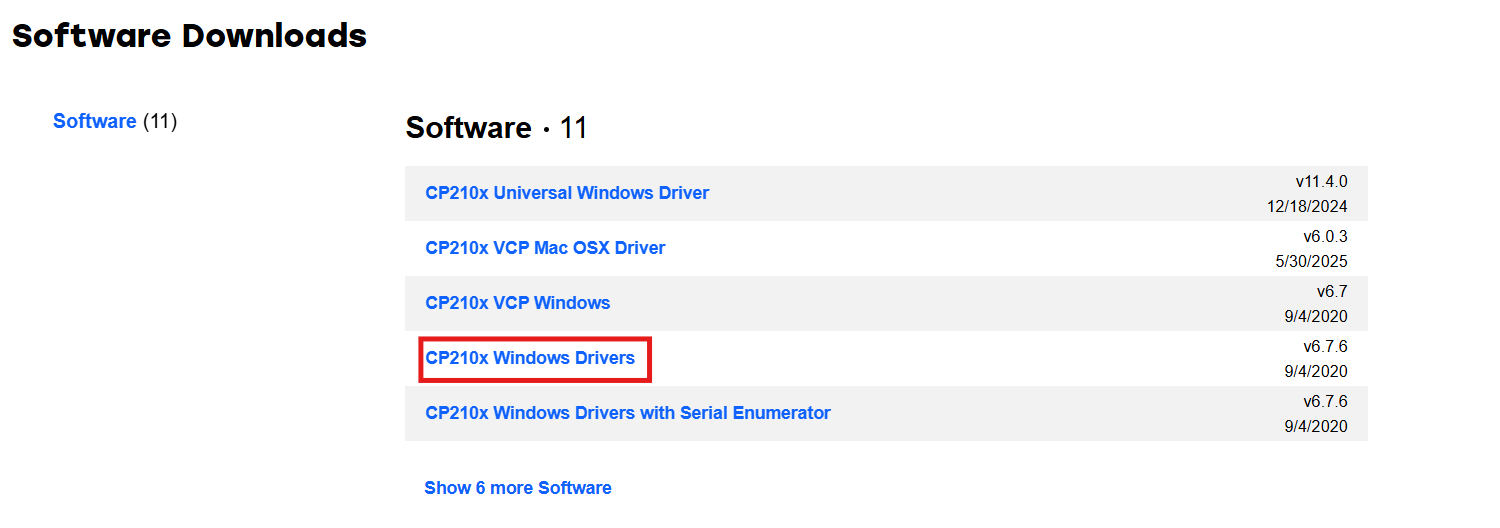The image size is (1500, 528).
Task: Download CP210x Universal Windows Driver
Action: pyautogui.click(x=567, y=193)
